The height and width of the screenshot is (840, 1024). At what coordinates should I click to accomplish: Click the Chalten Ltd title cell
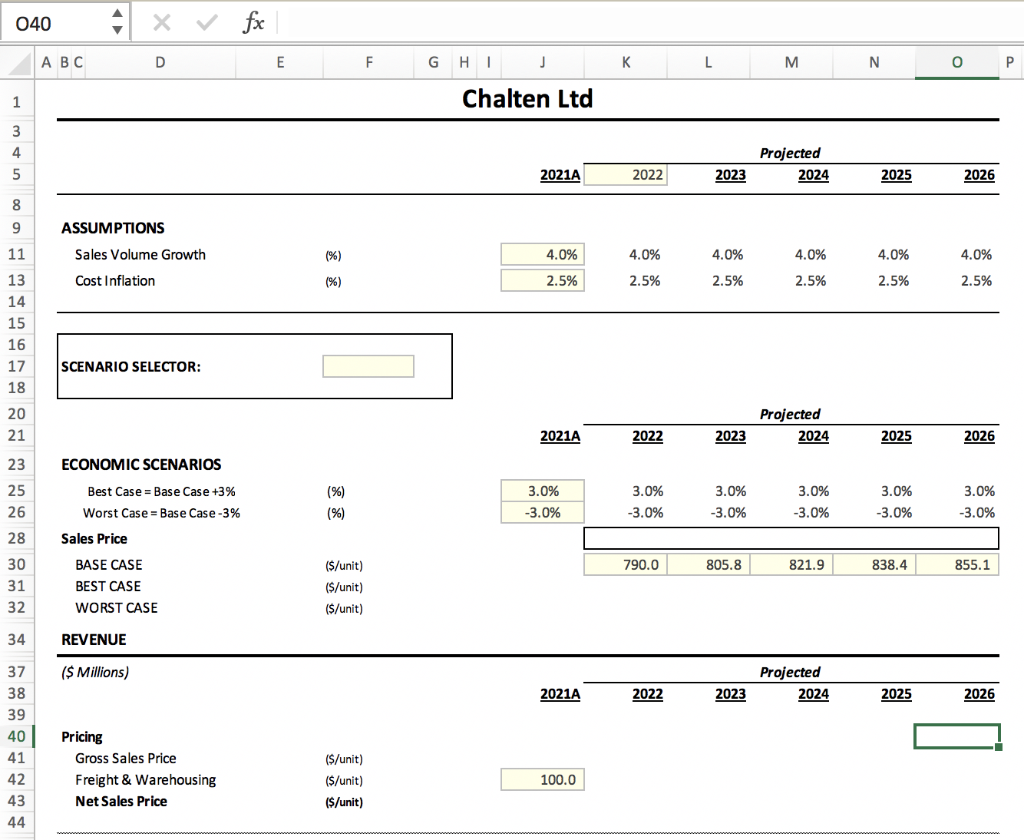pos(527,99)
